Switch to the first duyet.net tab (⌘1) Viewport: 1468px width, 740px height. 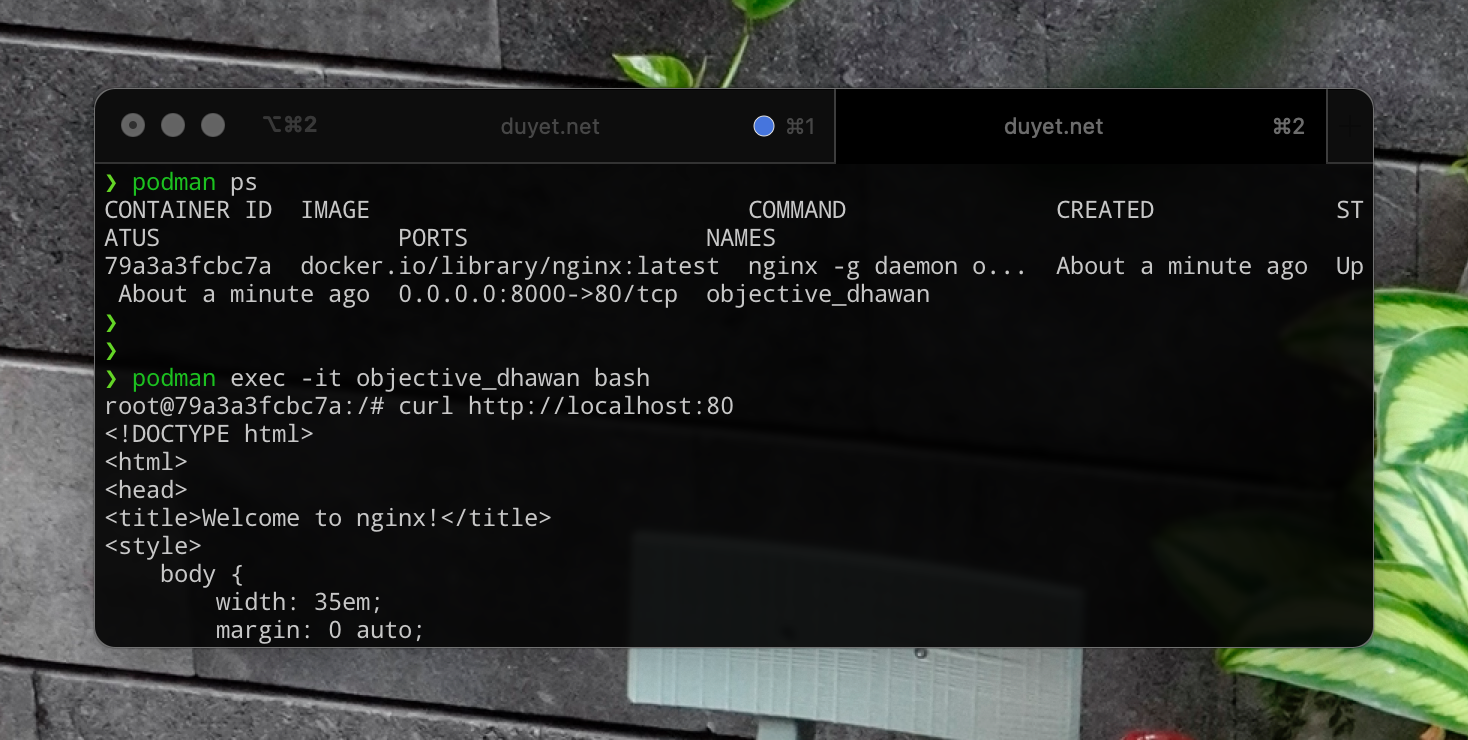[x=550, y=126]
